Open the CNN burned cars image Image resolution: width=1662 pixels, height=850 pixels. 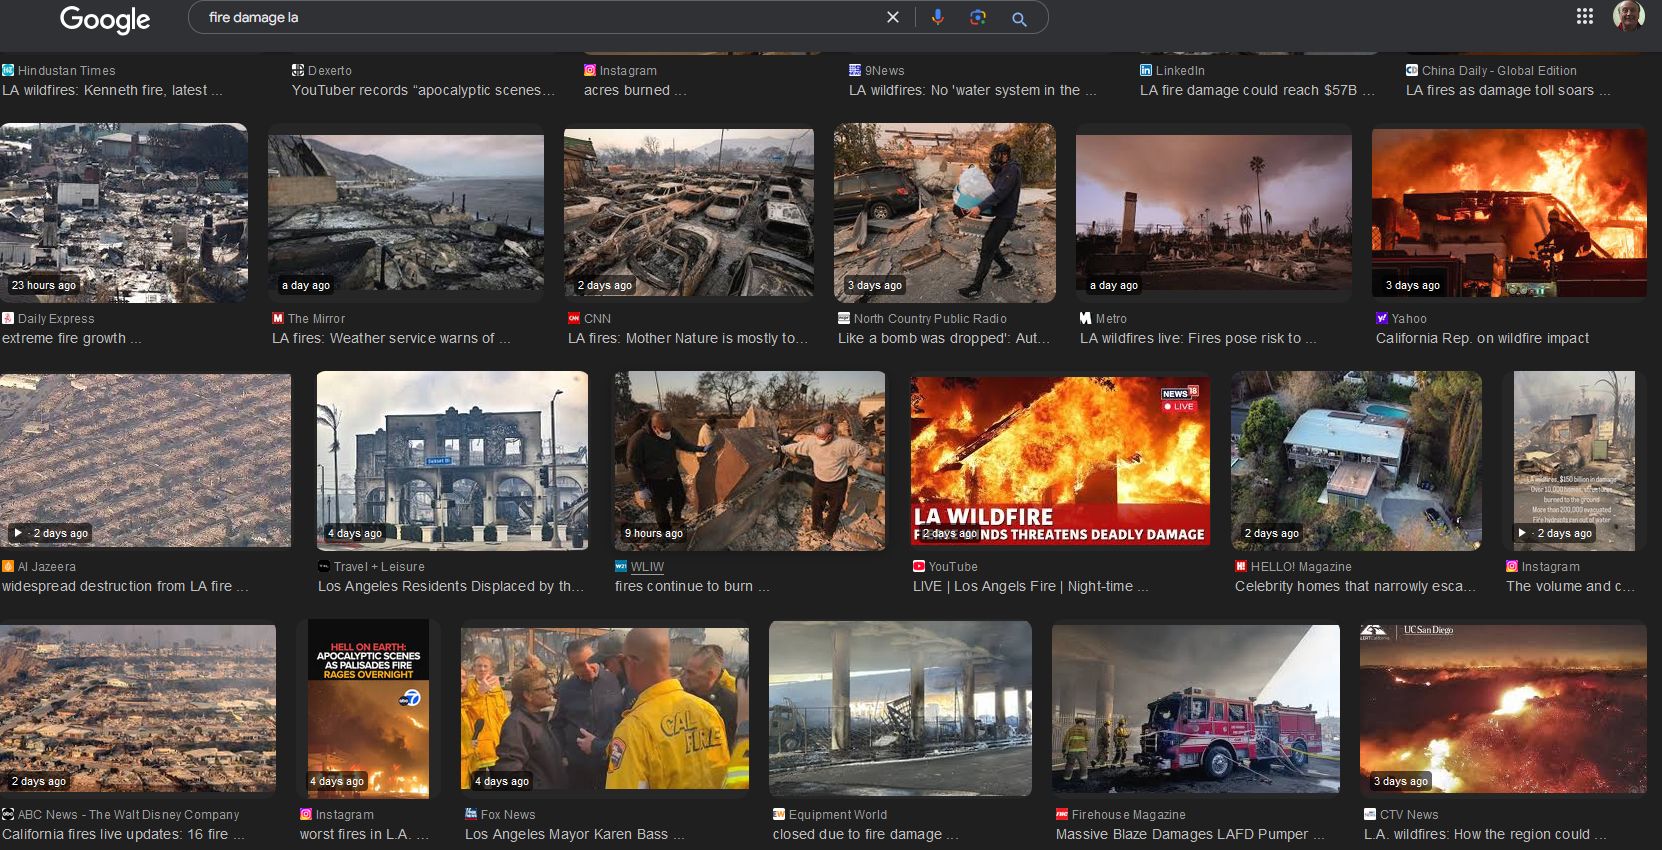tap(689, 212)
